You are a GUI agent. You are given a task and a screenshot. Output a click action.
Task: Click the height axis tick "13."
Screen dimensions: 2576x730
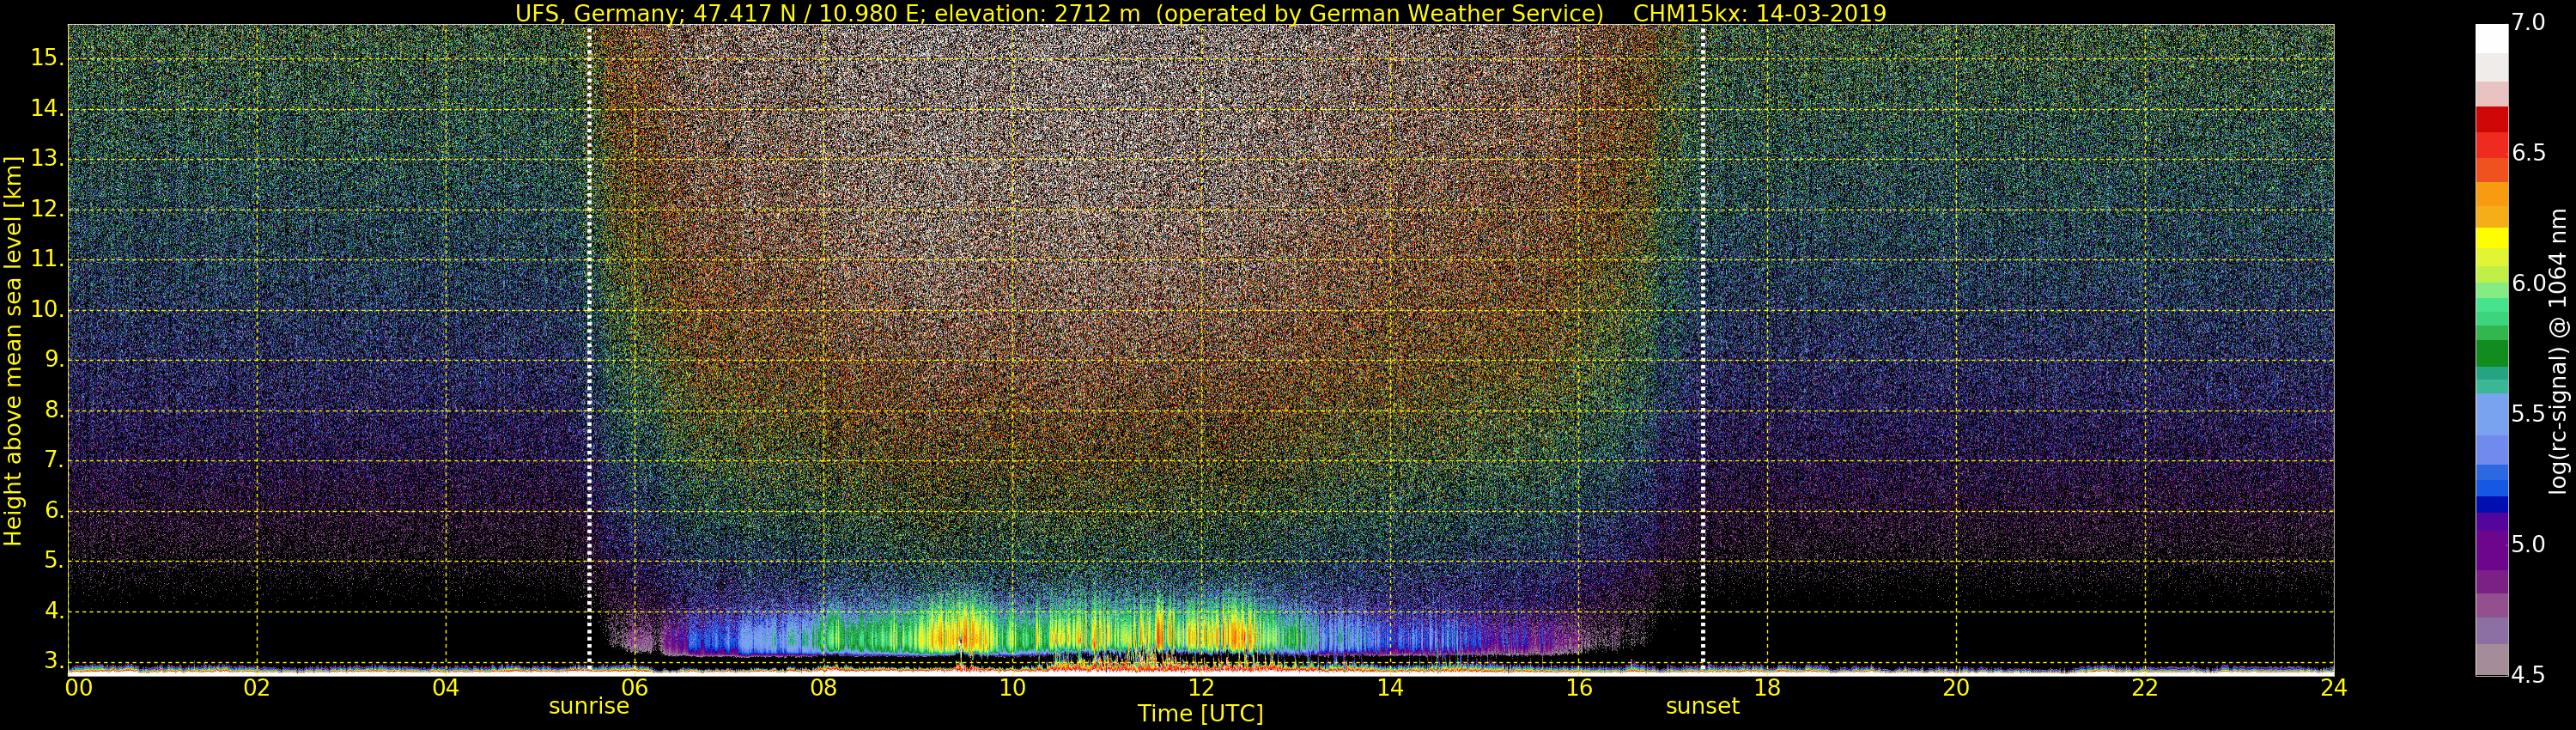47,158
